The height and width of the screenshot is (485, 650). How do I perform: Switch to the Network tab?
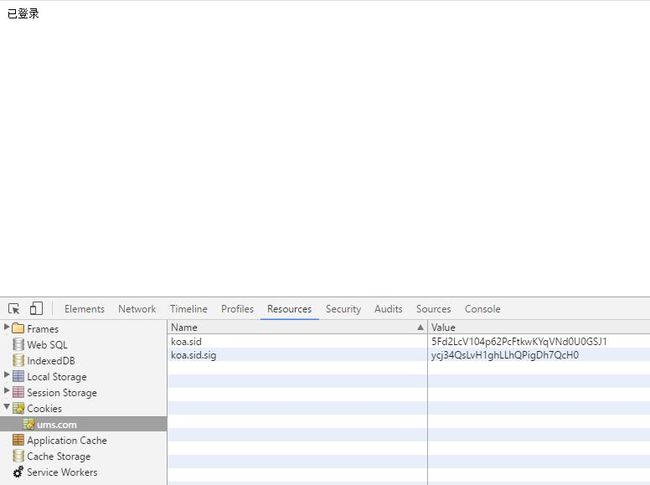click(x=137, y=309)
